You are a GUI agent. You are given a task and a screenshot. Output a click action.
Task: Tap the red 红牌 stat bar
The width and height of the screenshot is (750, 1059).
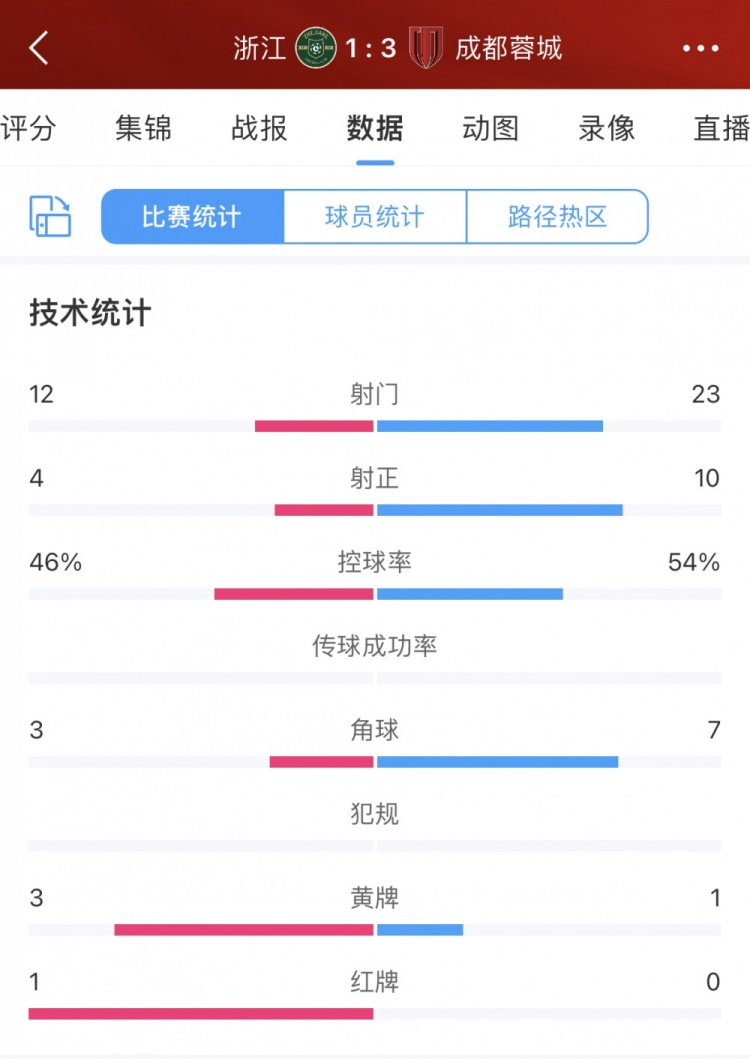pyautogui.click(x=201, y=1014)
